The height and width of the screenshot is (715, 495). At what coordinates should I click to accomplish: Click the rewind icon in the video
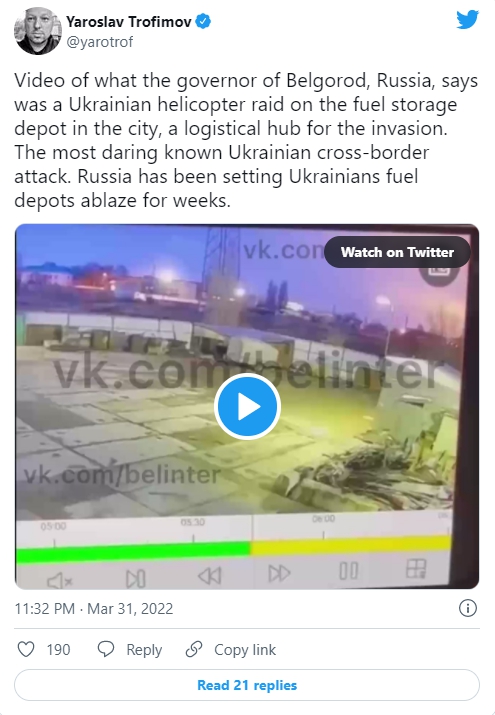point(210,575)
